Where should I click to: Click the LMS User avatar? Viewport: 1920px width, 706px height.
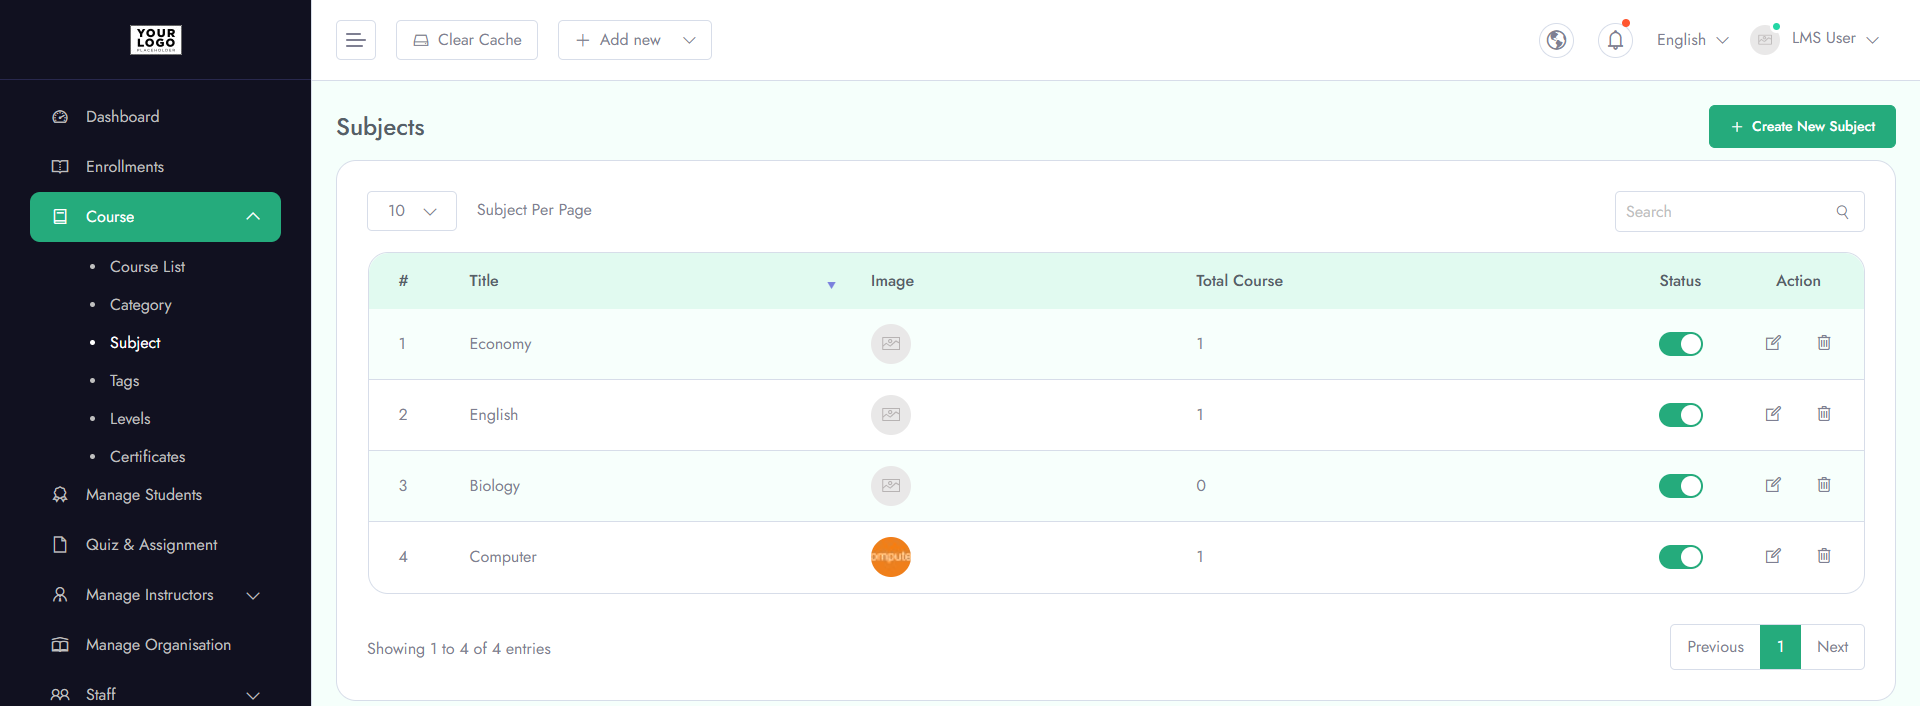pos(1765,40)
